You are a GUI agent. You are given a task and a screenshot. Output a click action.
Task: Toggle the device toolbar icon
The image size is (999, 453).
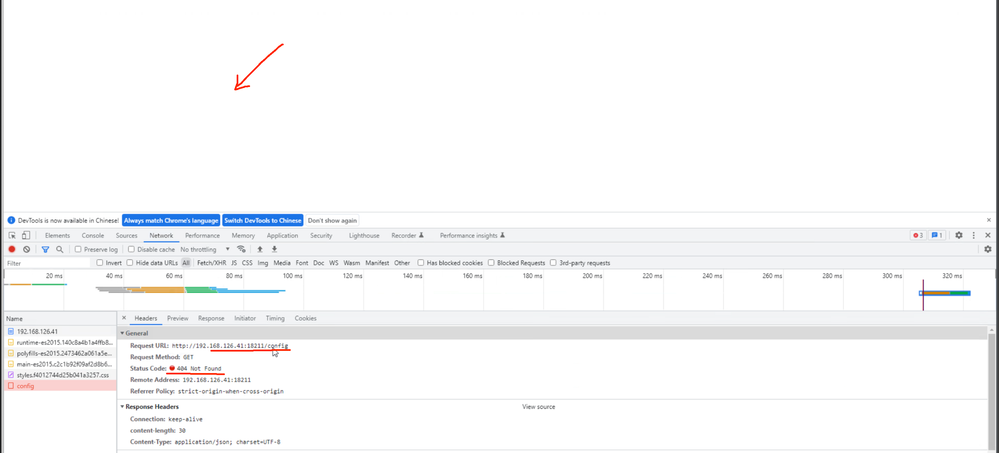(x=25, y=235)
